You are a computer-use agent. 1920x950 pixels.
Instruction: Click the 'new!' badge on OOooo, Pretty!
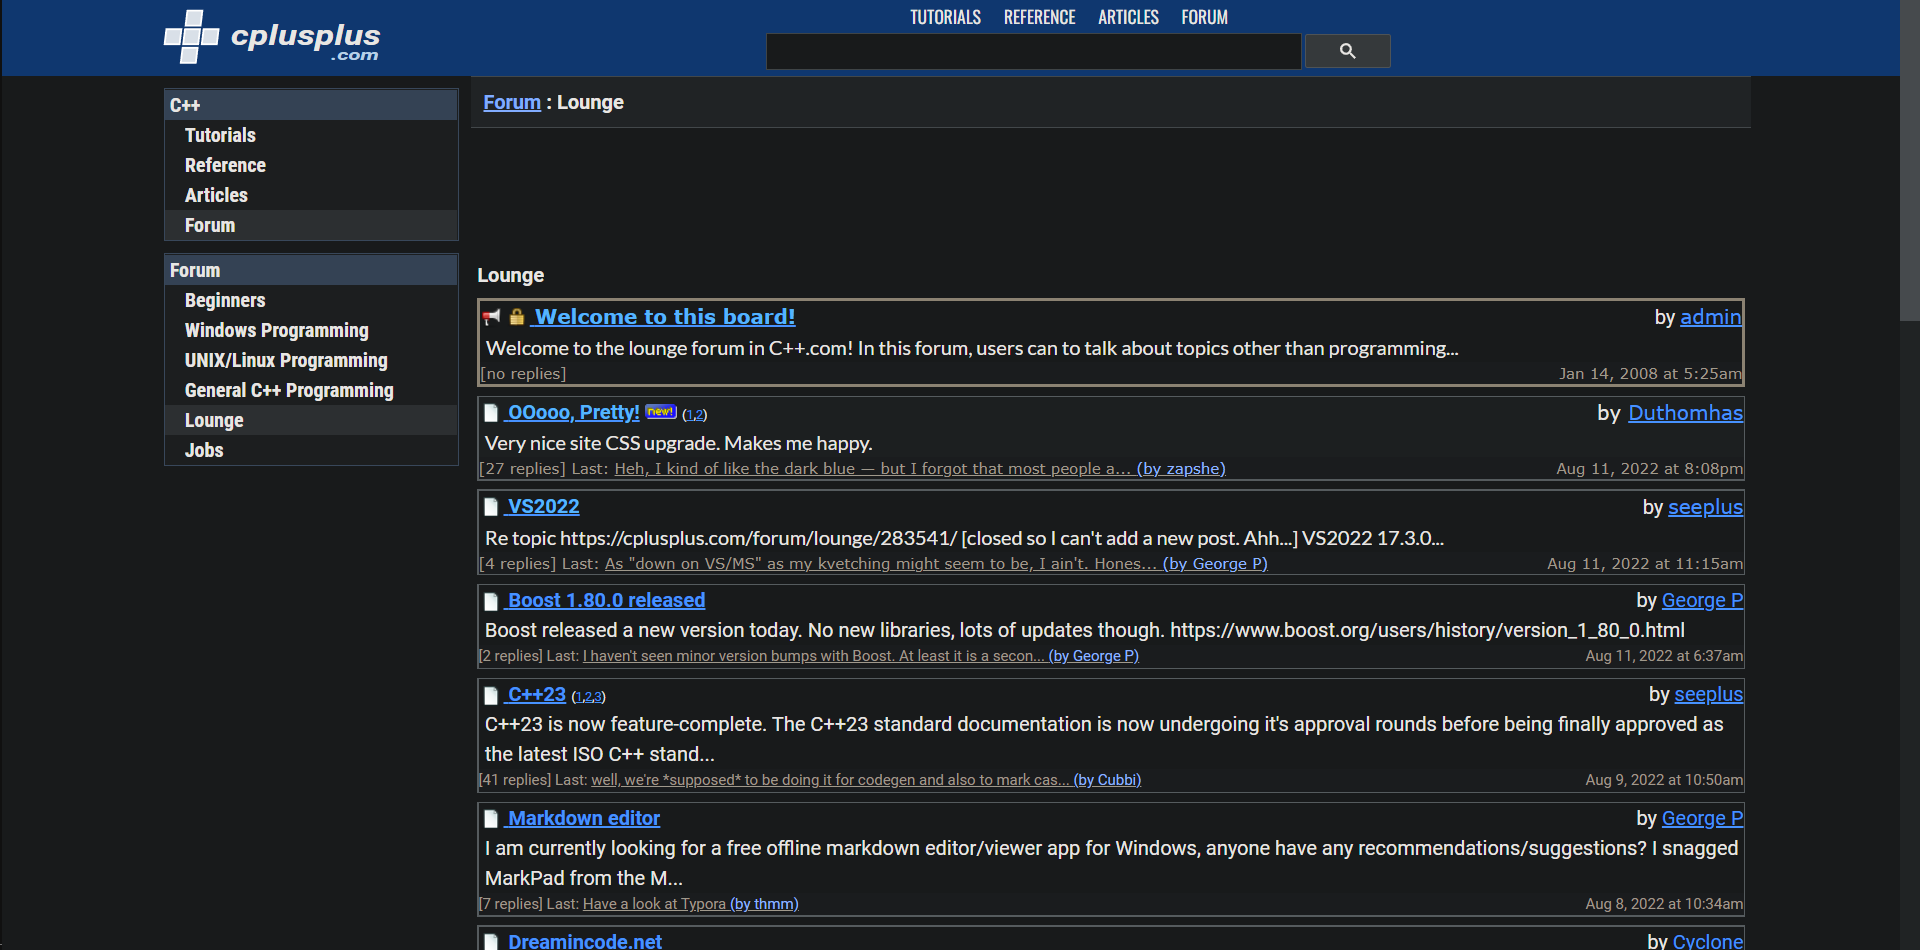point(661,412)
